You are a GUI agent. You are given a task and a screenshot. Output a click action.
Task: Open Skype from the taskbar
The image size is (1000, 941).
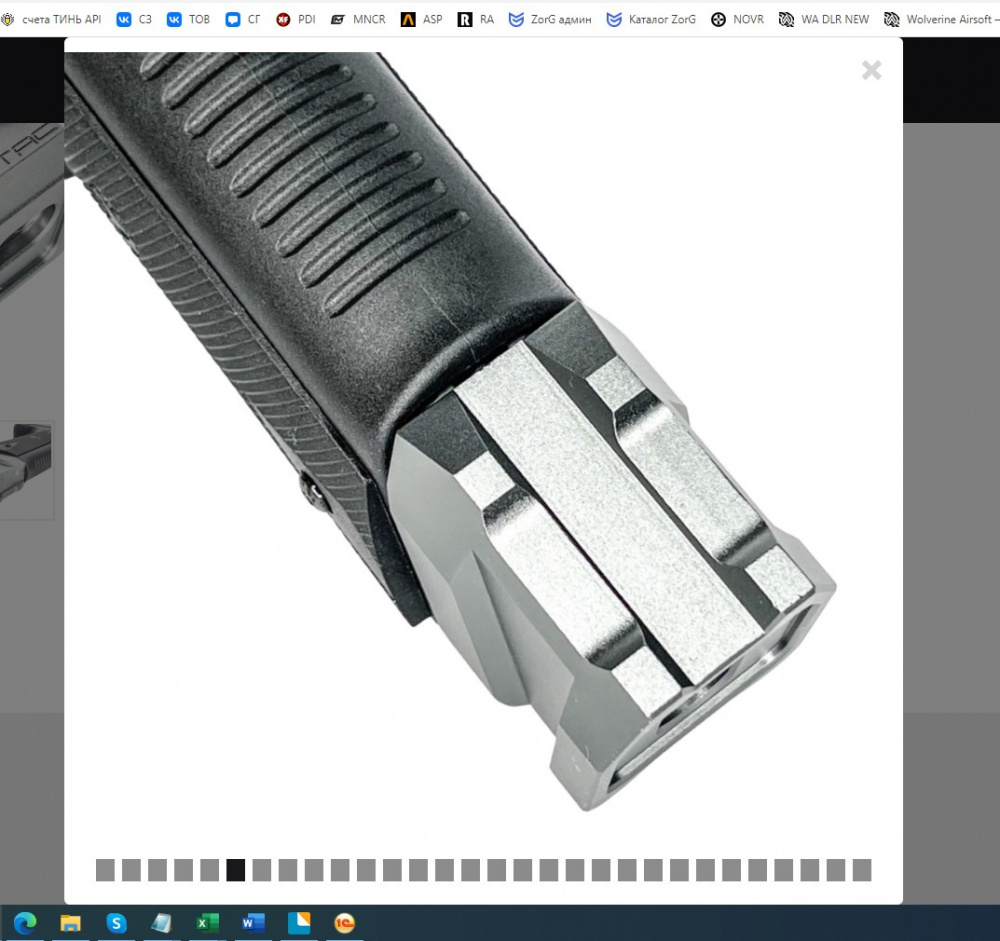click(117, 923)
